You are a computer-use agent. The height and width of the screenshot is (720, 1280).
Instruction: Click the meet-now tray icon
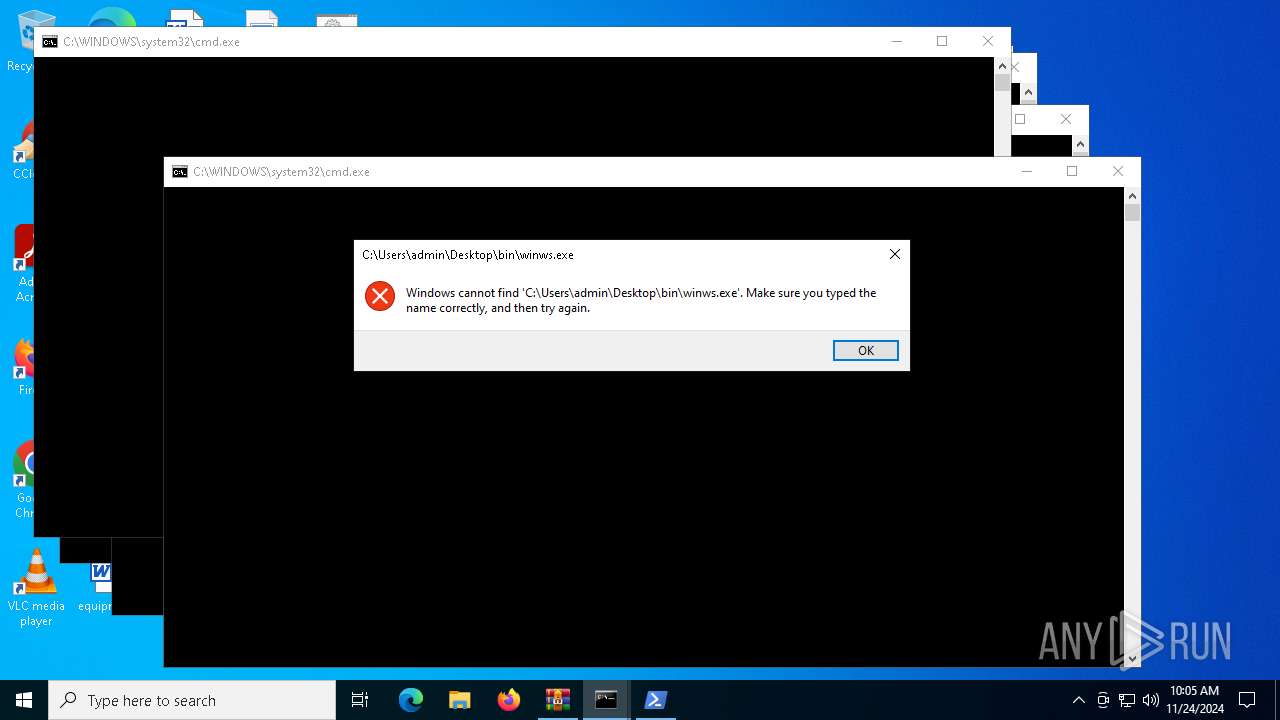(x=1103, y=700)
